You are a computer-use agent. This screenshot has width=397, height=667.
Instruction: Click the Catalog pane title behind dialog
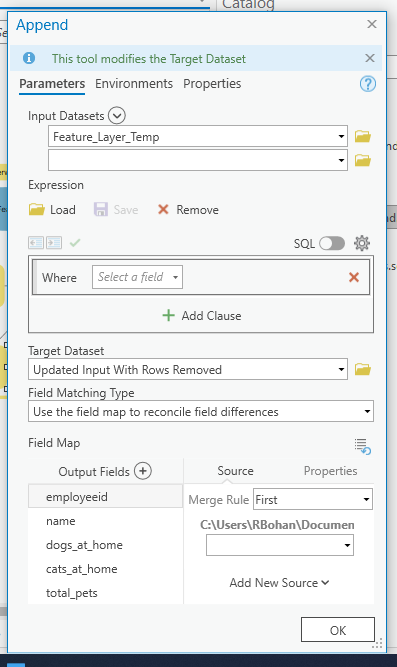(248, 4)
